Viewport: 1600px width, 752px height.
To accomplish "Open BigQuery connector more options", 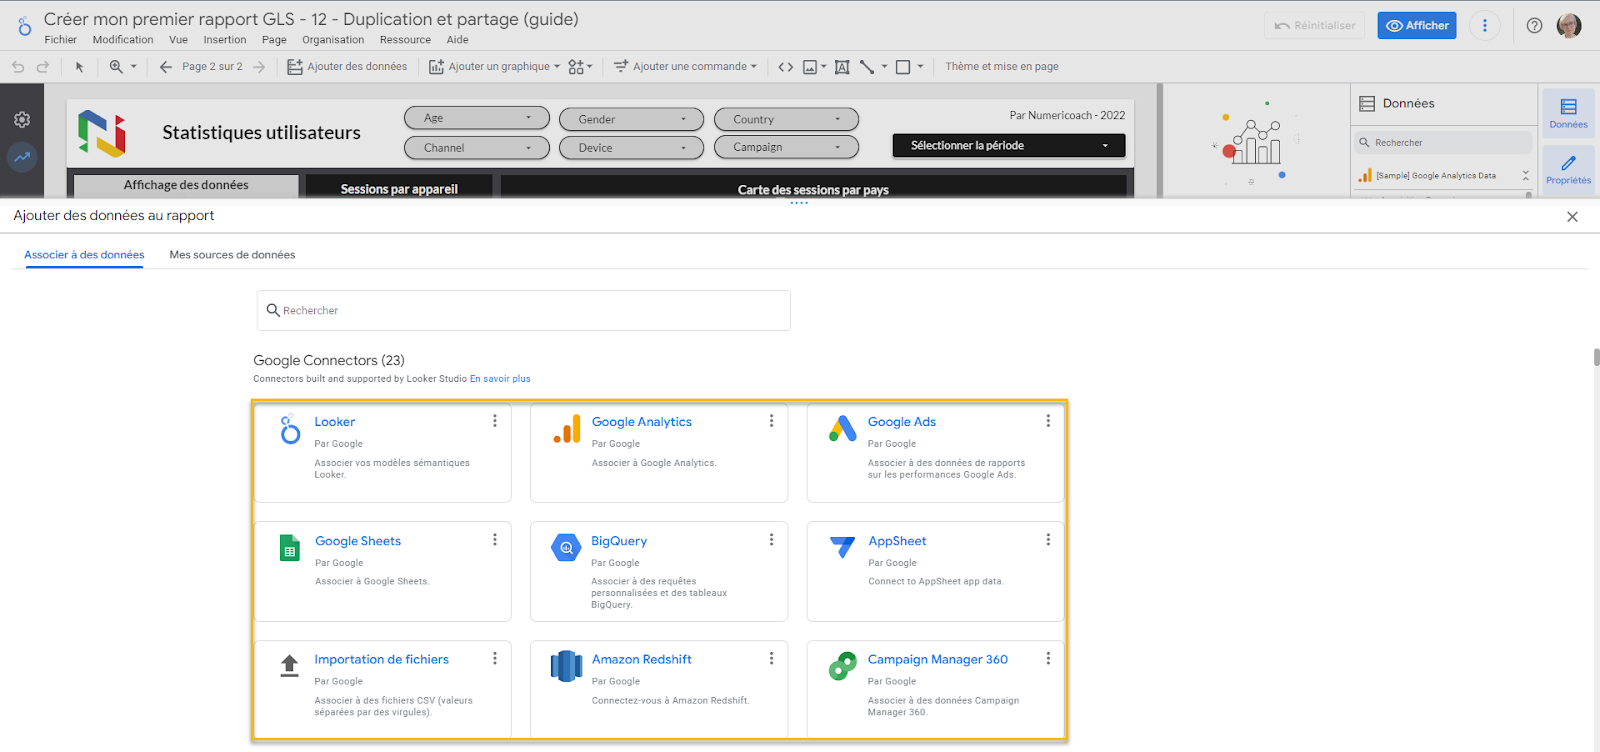I will 771,540.
